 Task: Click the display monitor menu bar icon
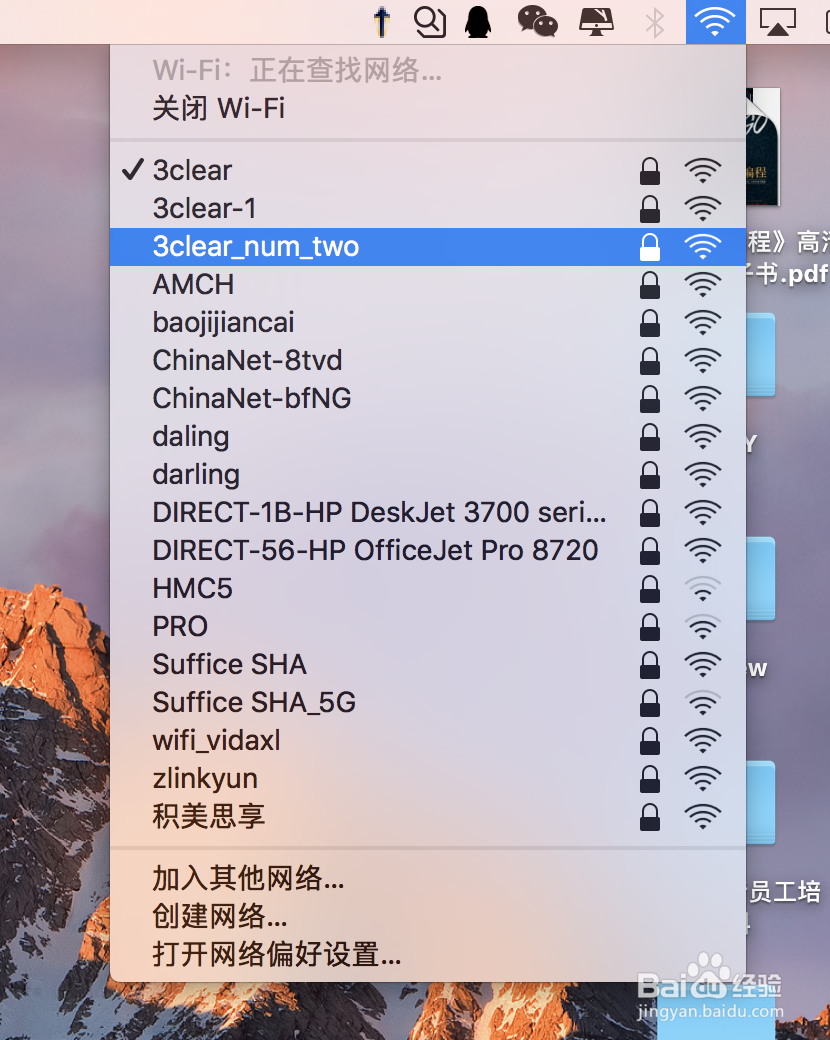[596, 23]
